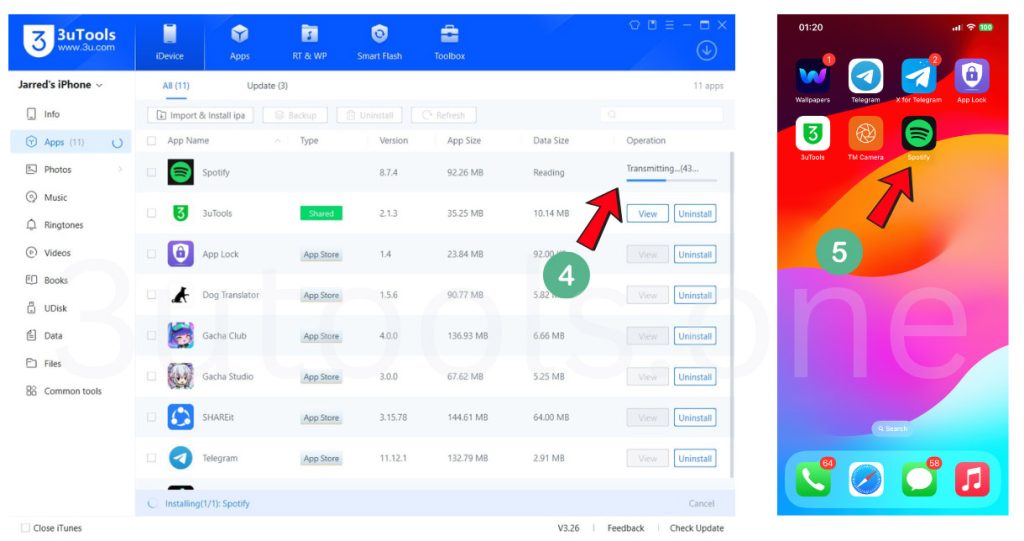The width and height of the screenshot is (1024, 541).
Task: Tap Spotify app on iPhone home screen
Action: 918,133
